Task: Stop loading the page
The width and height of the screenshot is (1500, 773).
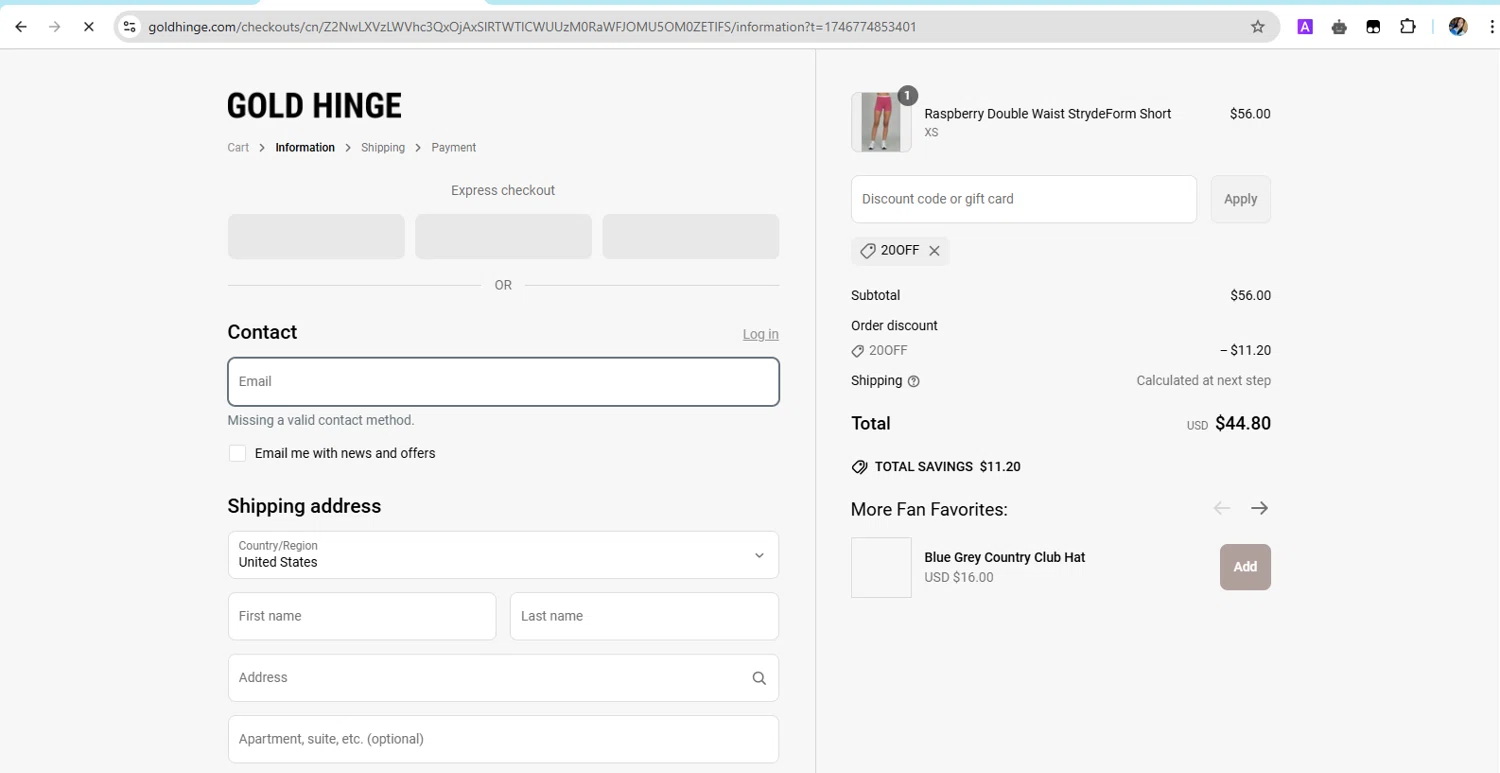Action: (x=88, y=27)
